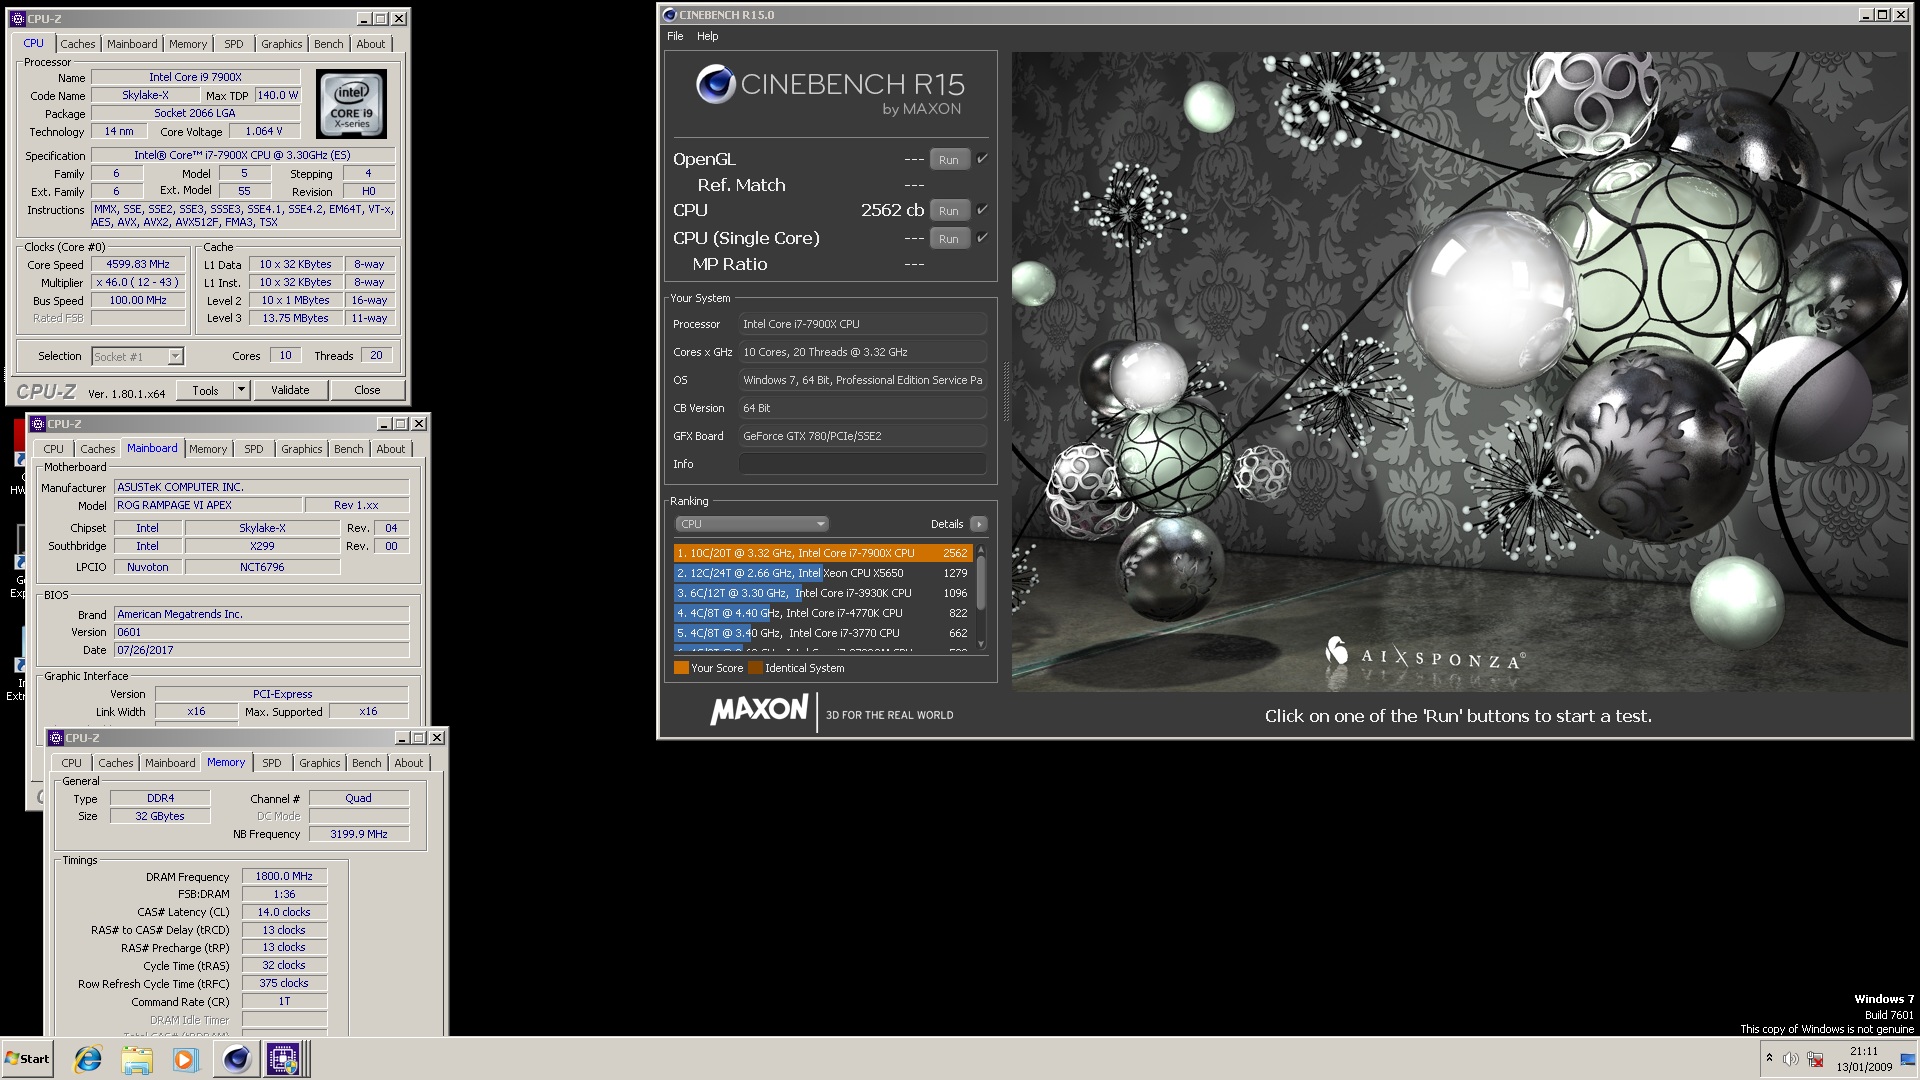Viewport: 1920px width, 1080px height.
Task: Open Graphics tab in the Mainboard CPU-Z window
Action: click(301, 449)
